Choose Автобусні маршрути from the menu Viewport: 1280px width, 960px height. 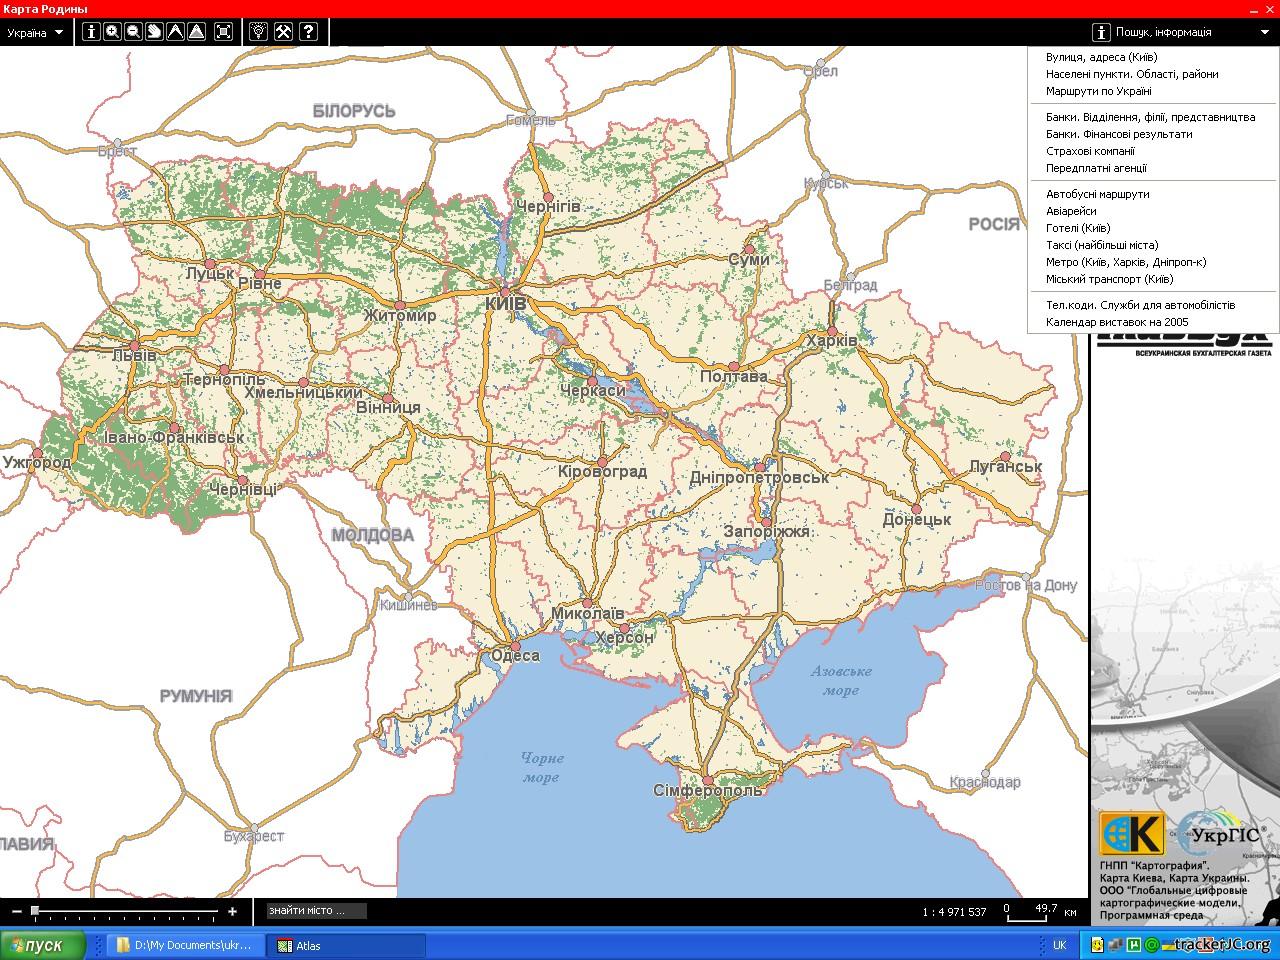pos(1097,194)
